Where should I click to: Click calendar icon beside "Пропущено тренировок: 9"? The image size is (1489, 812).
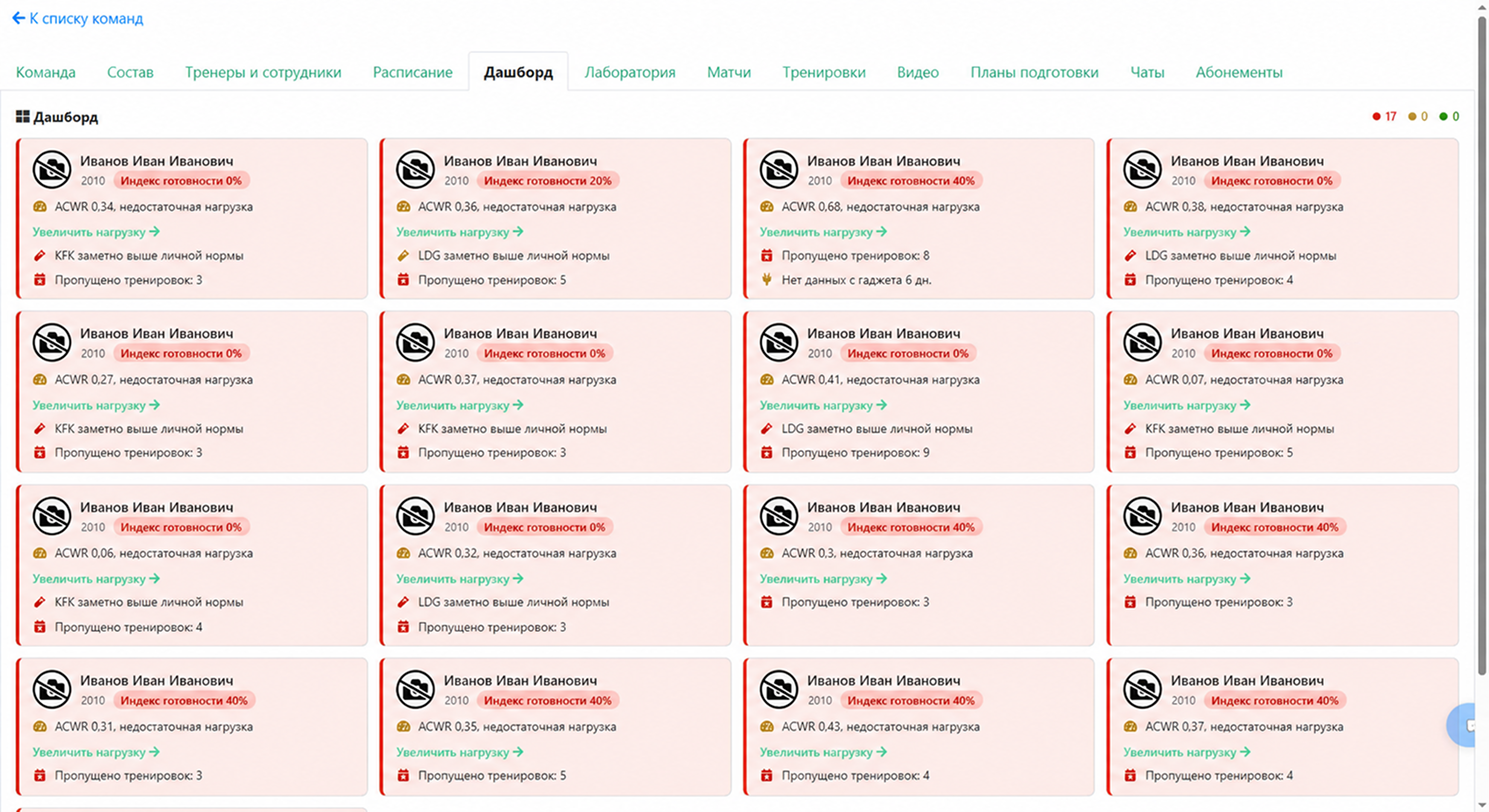(767, 453)
